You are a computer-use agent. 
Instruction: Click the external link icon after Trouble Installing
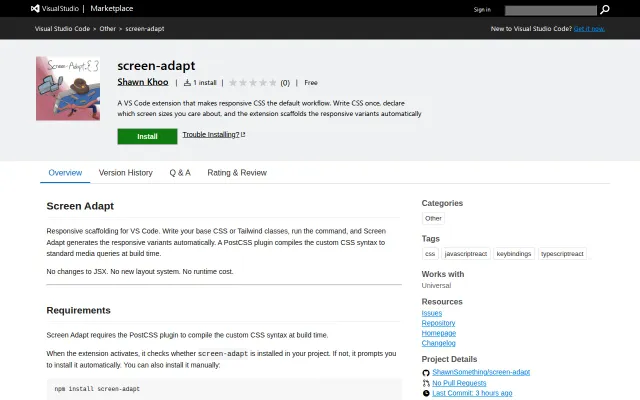[x=243, y=134]
